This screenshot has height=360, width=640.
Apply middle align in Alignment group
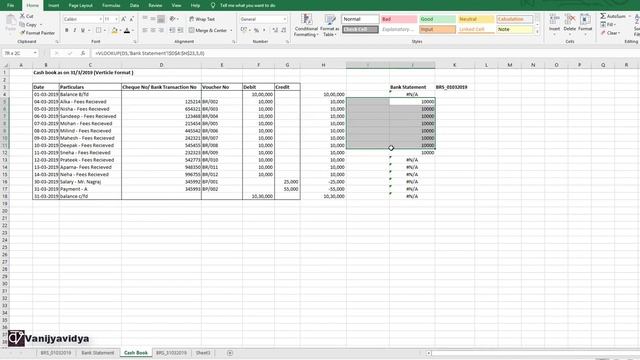[153, 19]
